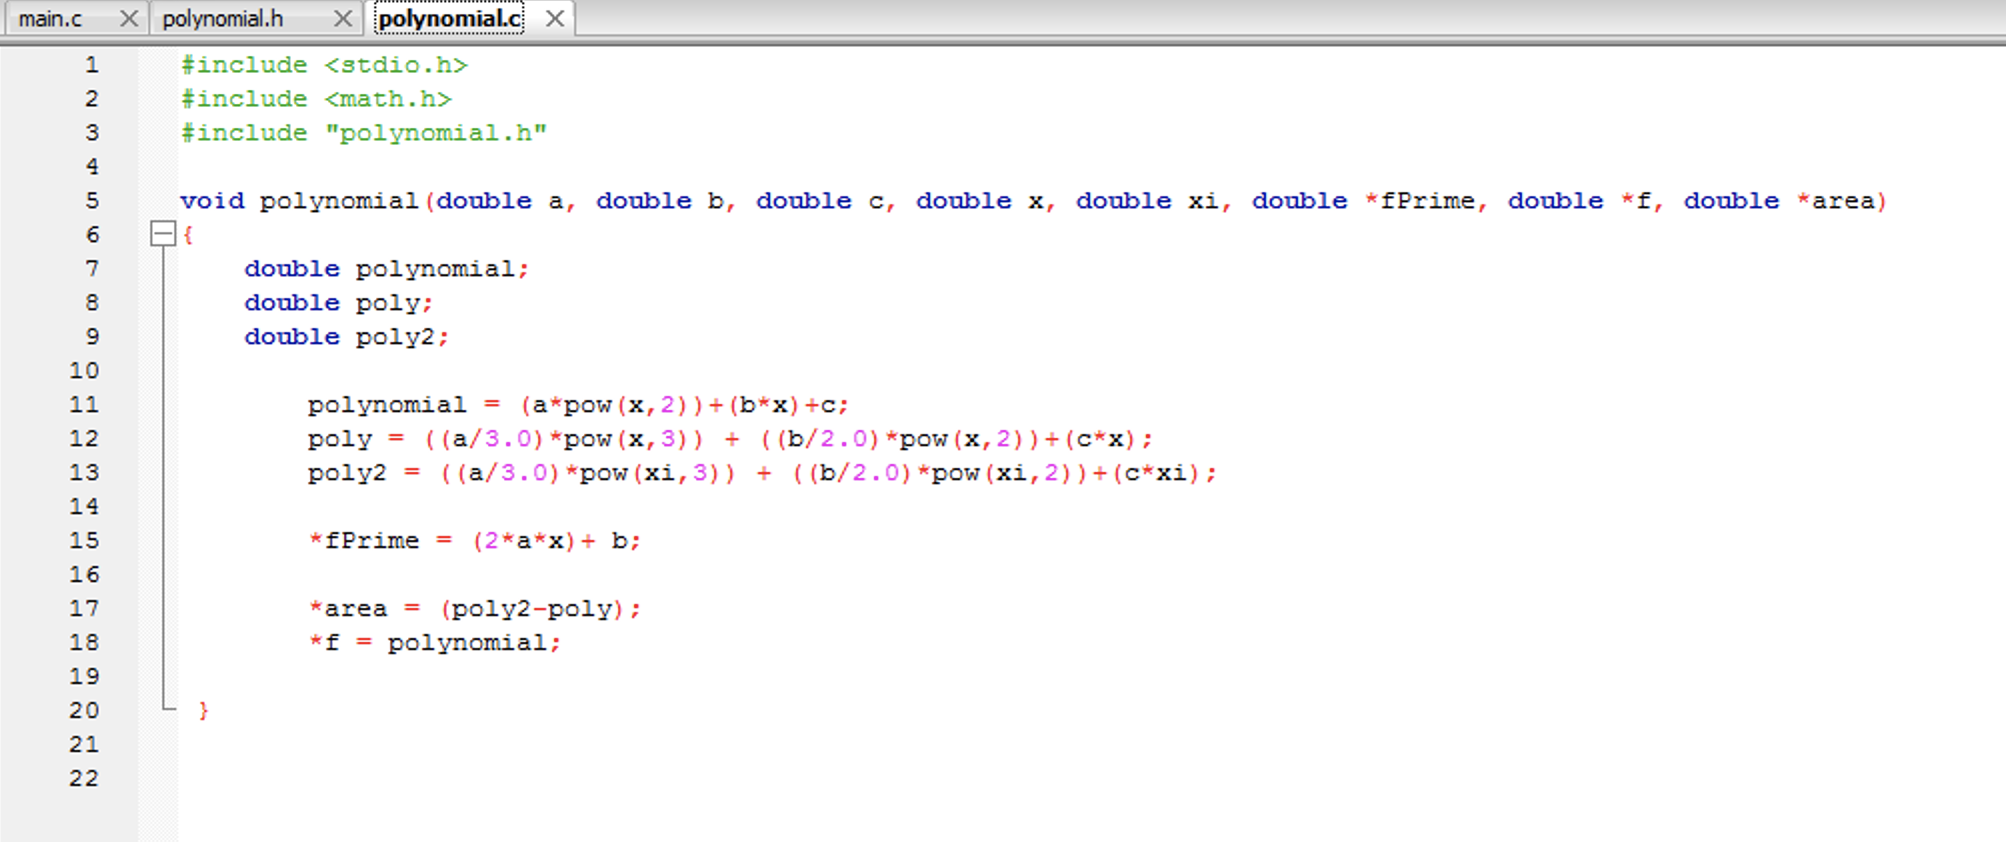Click '*f = polynomial;' statement
2006x842 pixels.
point(435,643)
